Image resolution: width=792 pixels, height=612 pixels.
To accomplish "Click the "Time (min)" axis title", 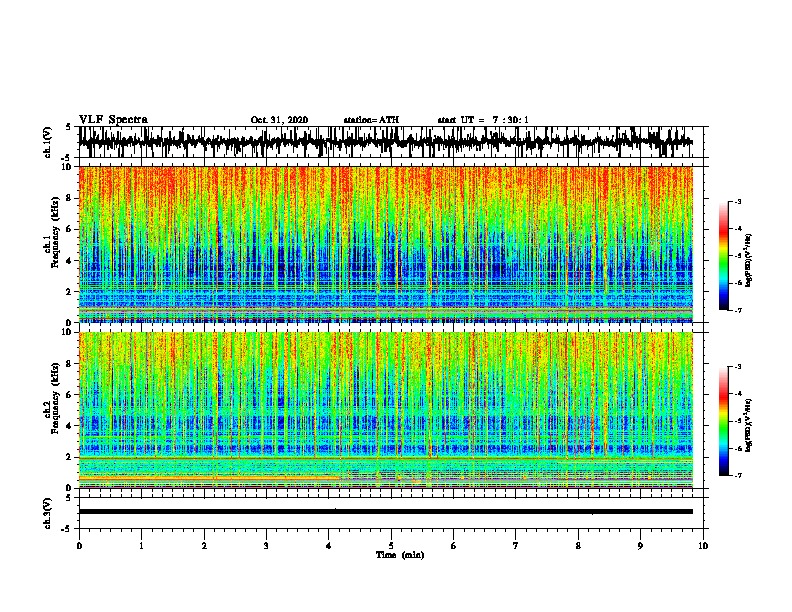I will point(400,555).
